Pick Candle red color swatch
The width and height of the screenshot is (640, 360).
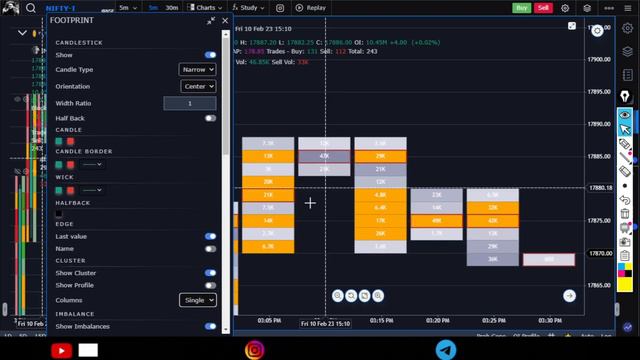pyautogui.click(x=71, y=141)
